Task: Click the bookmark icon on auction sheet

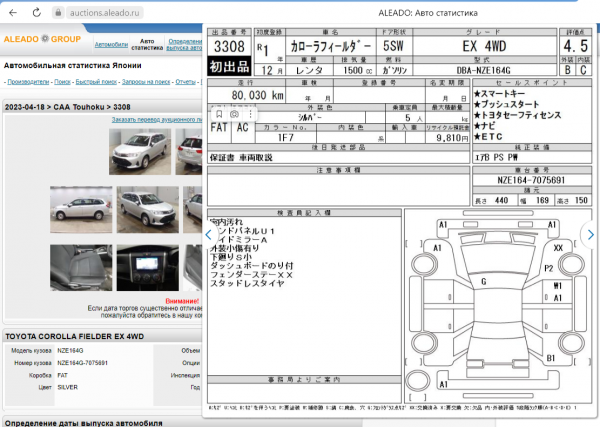Action: tap(219, 114)
